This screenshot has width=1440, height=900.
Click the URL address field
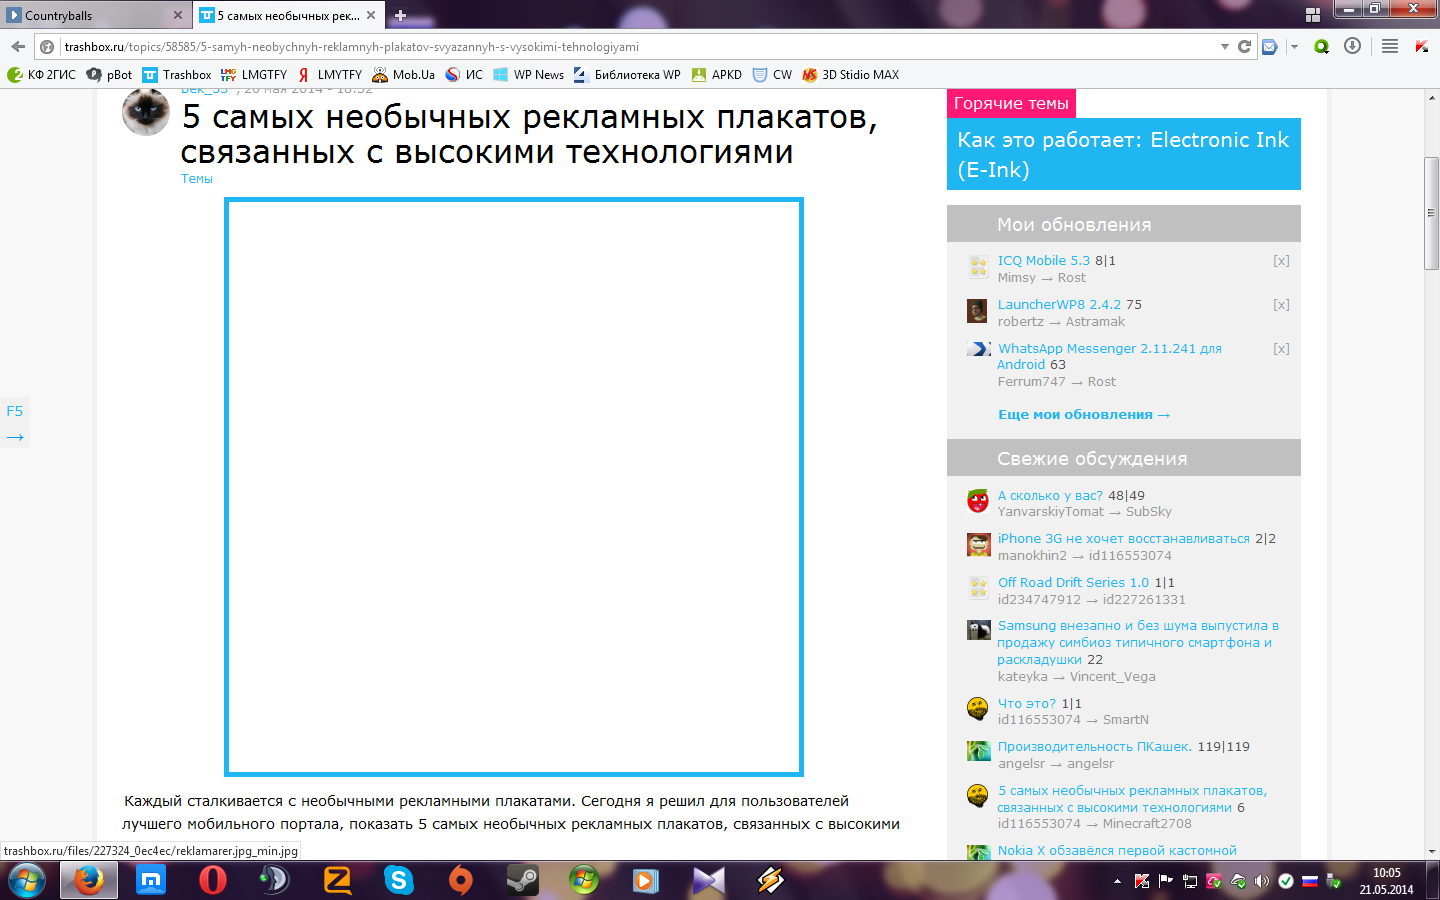[x=638, y=47]
